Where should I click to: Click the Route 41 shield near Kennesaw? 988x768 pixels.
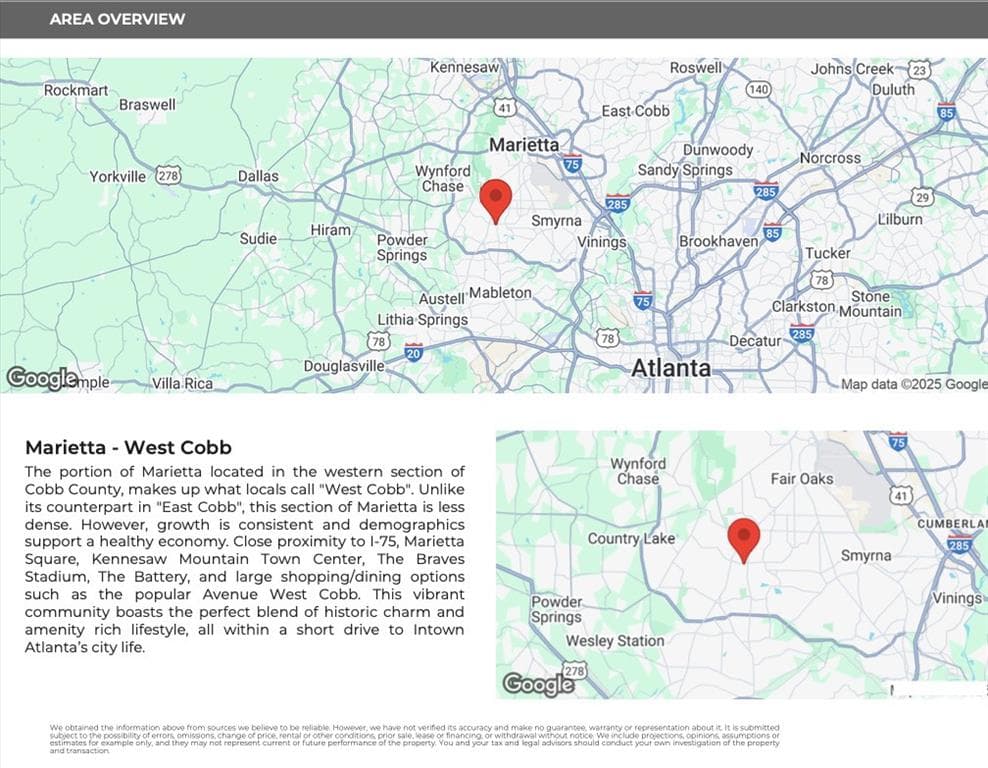pos(504,108)
